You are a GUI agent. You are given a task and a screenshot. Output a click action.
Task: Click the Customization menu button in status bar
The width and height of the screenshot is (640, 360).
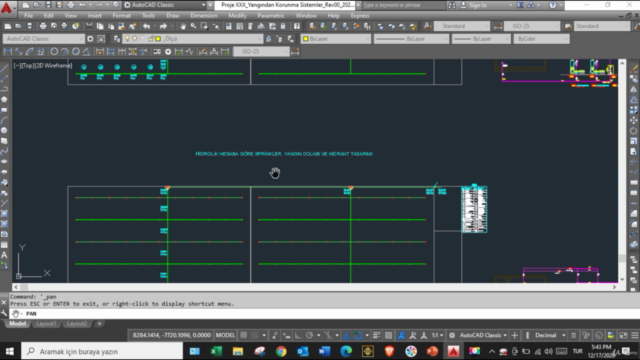click(x=635, y=336)
